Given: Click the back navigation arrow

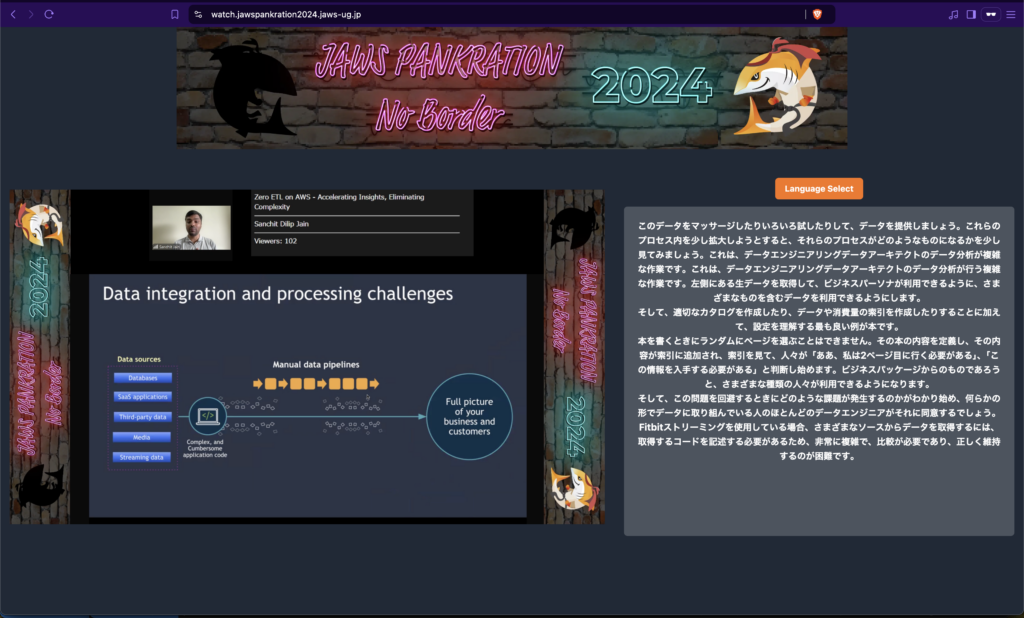Looking at the screenshot, I should pyautogui.click(x=12, y=14).
